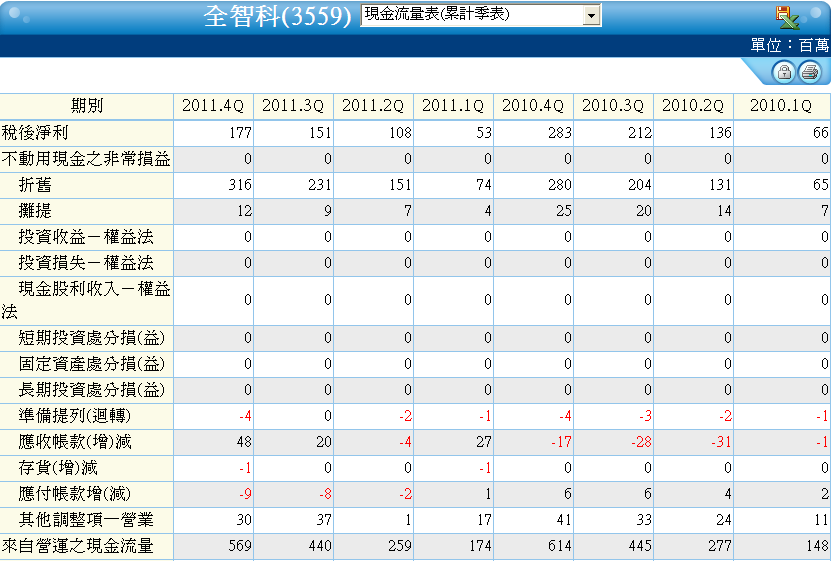This screenshot has height=561, width=833.
Task: Click the 長期投資處分損(益) row label
Action: [92, 390]
